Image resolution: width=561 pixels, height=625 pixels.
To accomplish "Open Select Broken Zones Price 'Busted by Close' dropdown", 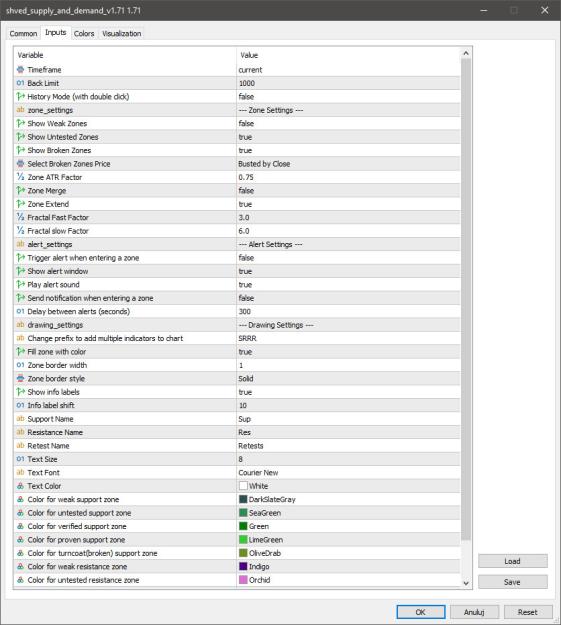I will click(348, 164).
